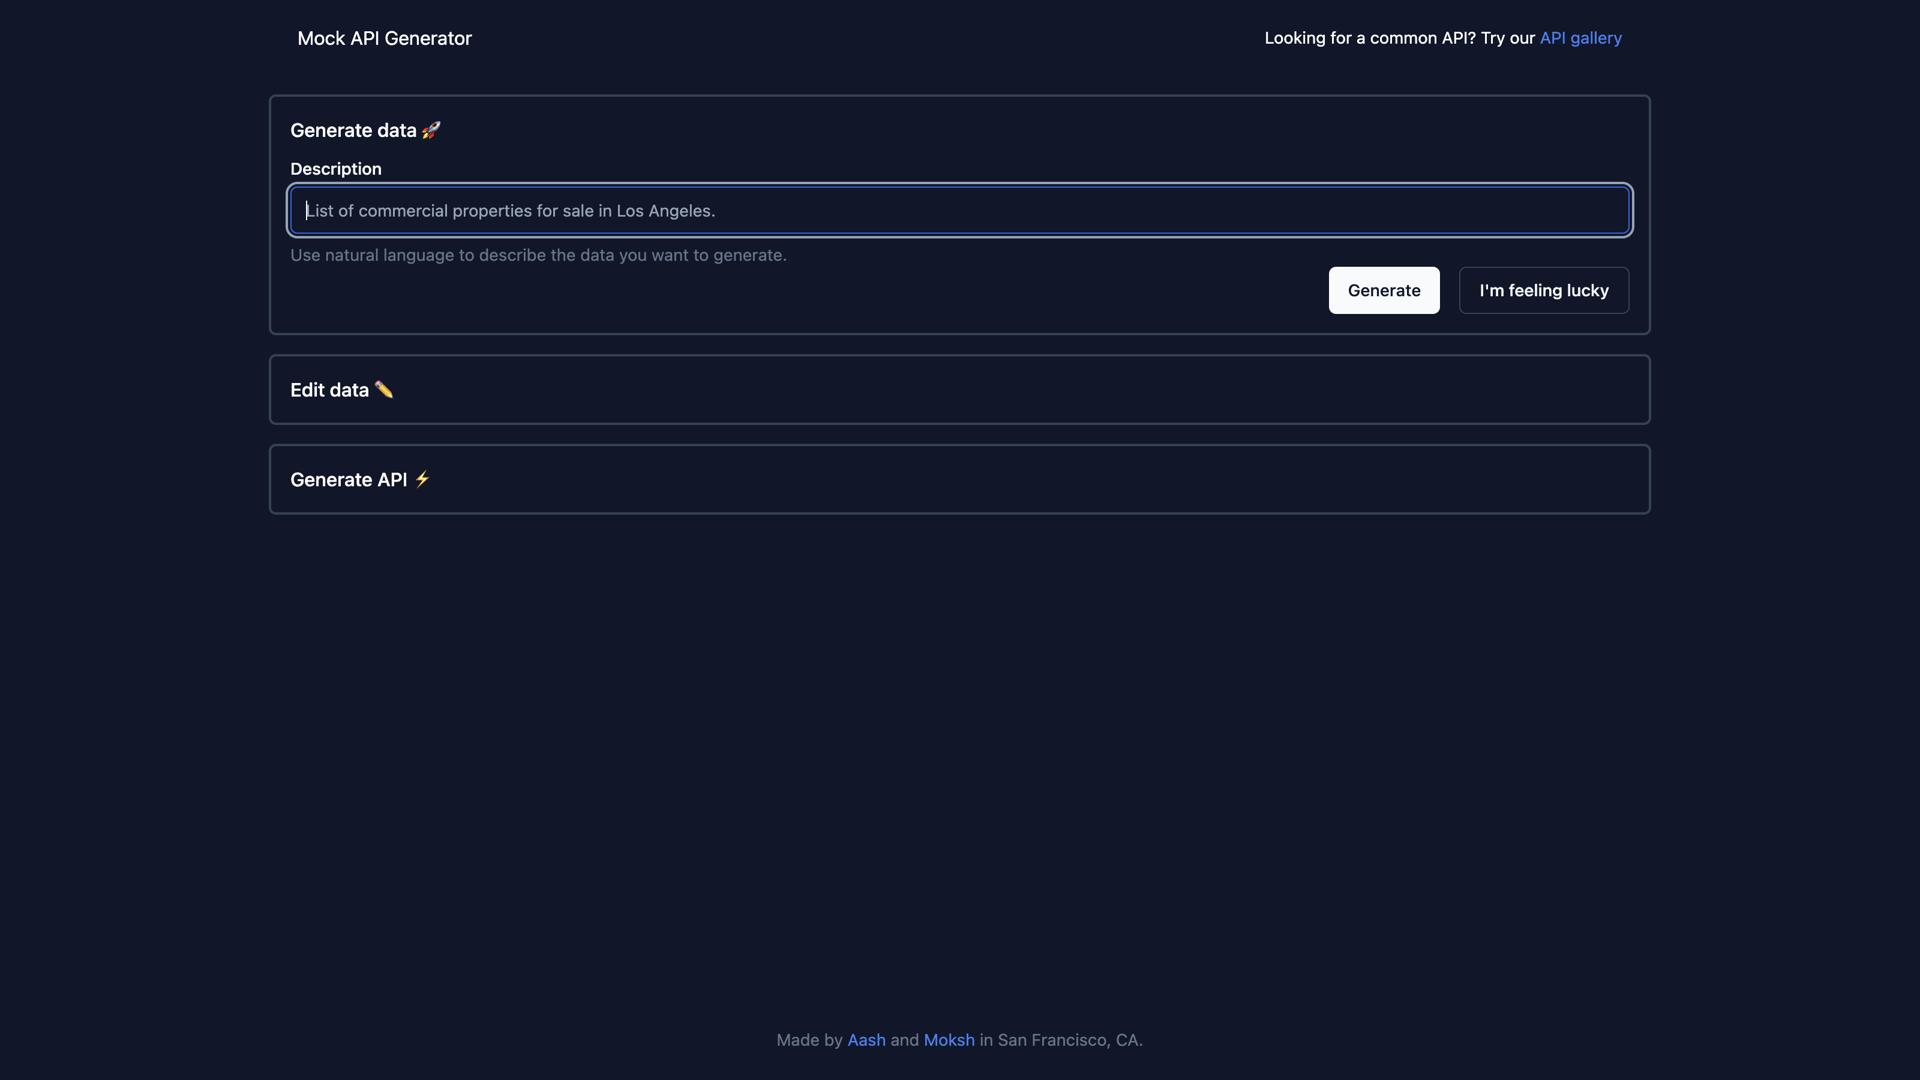
Task: Click the Description input field
Action: pyautogui.click(x=959, y=210)
